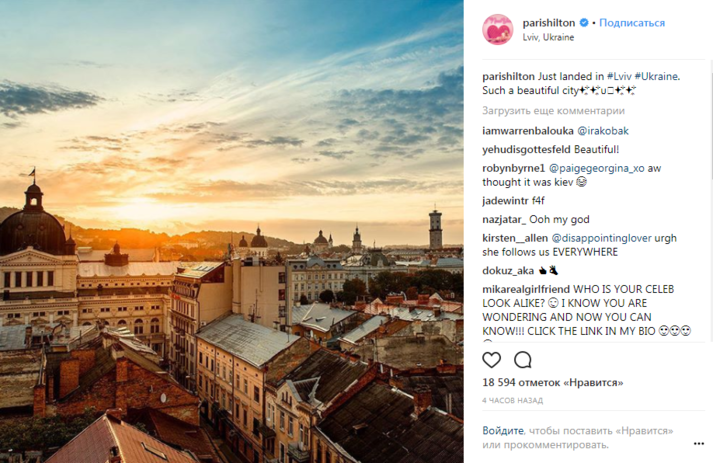Open mikarealgirlfriend commenter profile

click(526, 289)
